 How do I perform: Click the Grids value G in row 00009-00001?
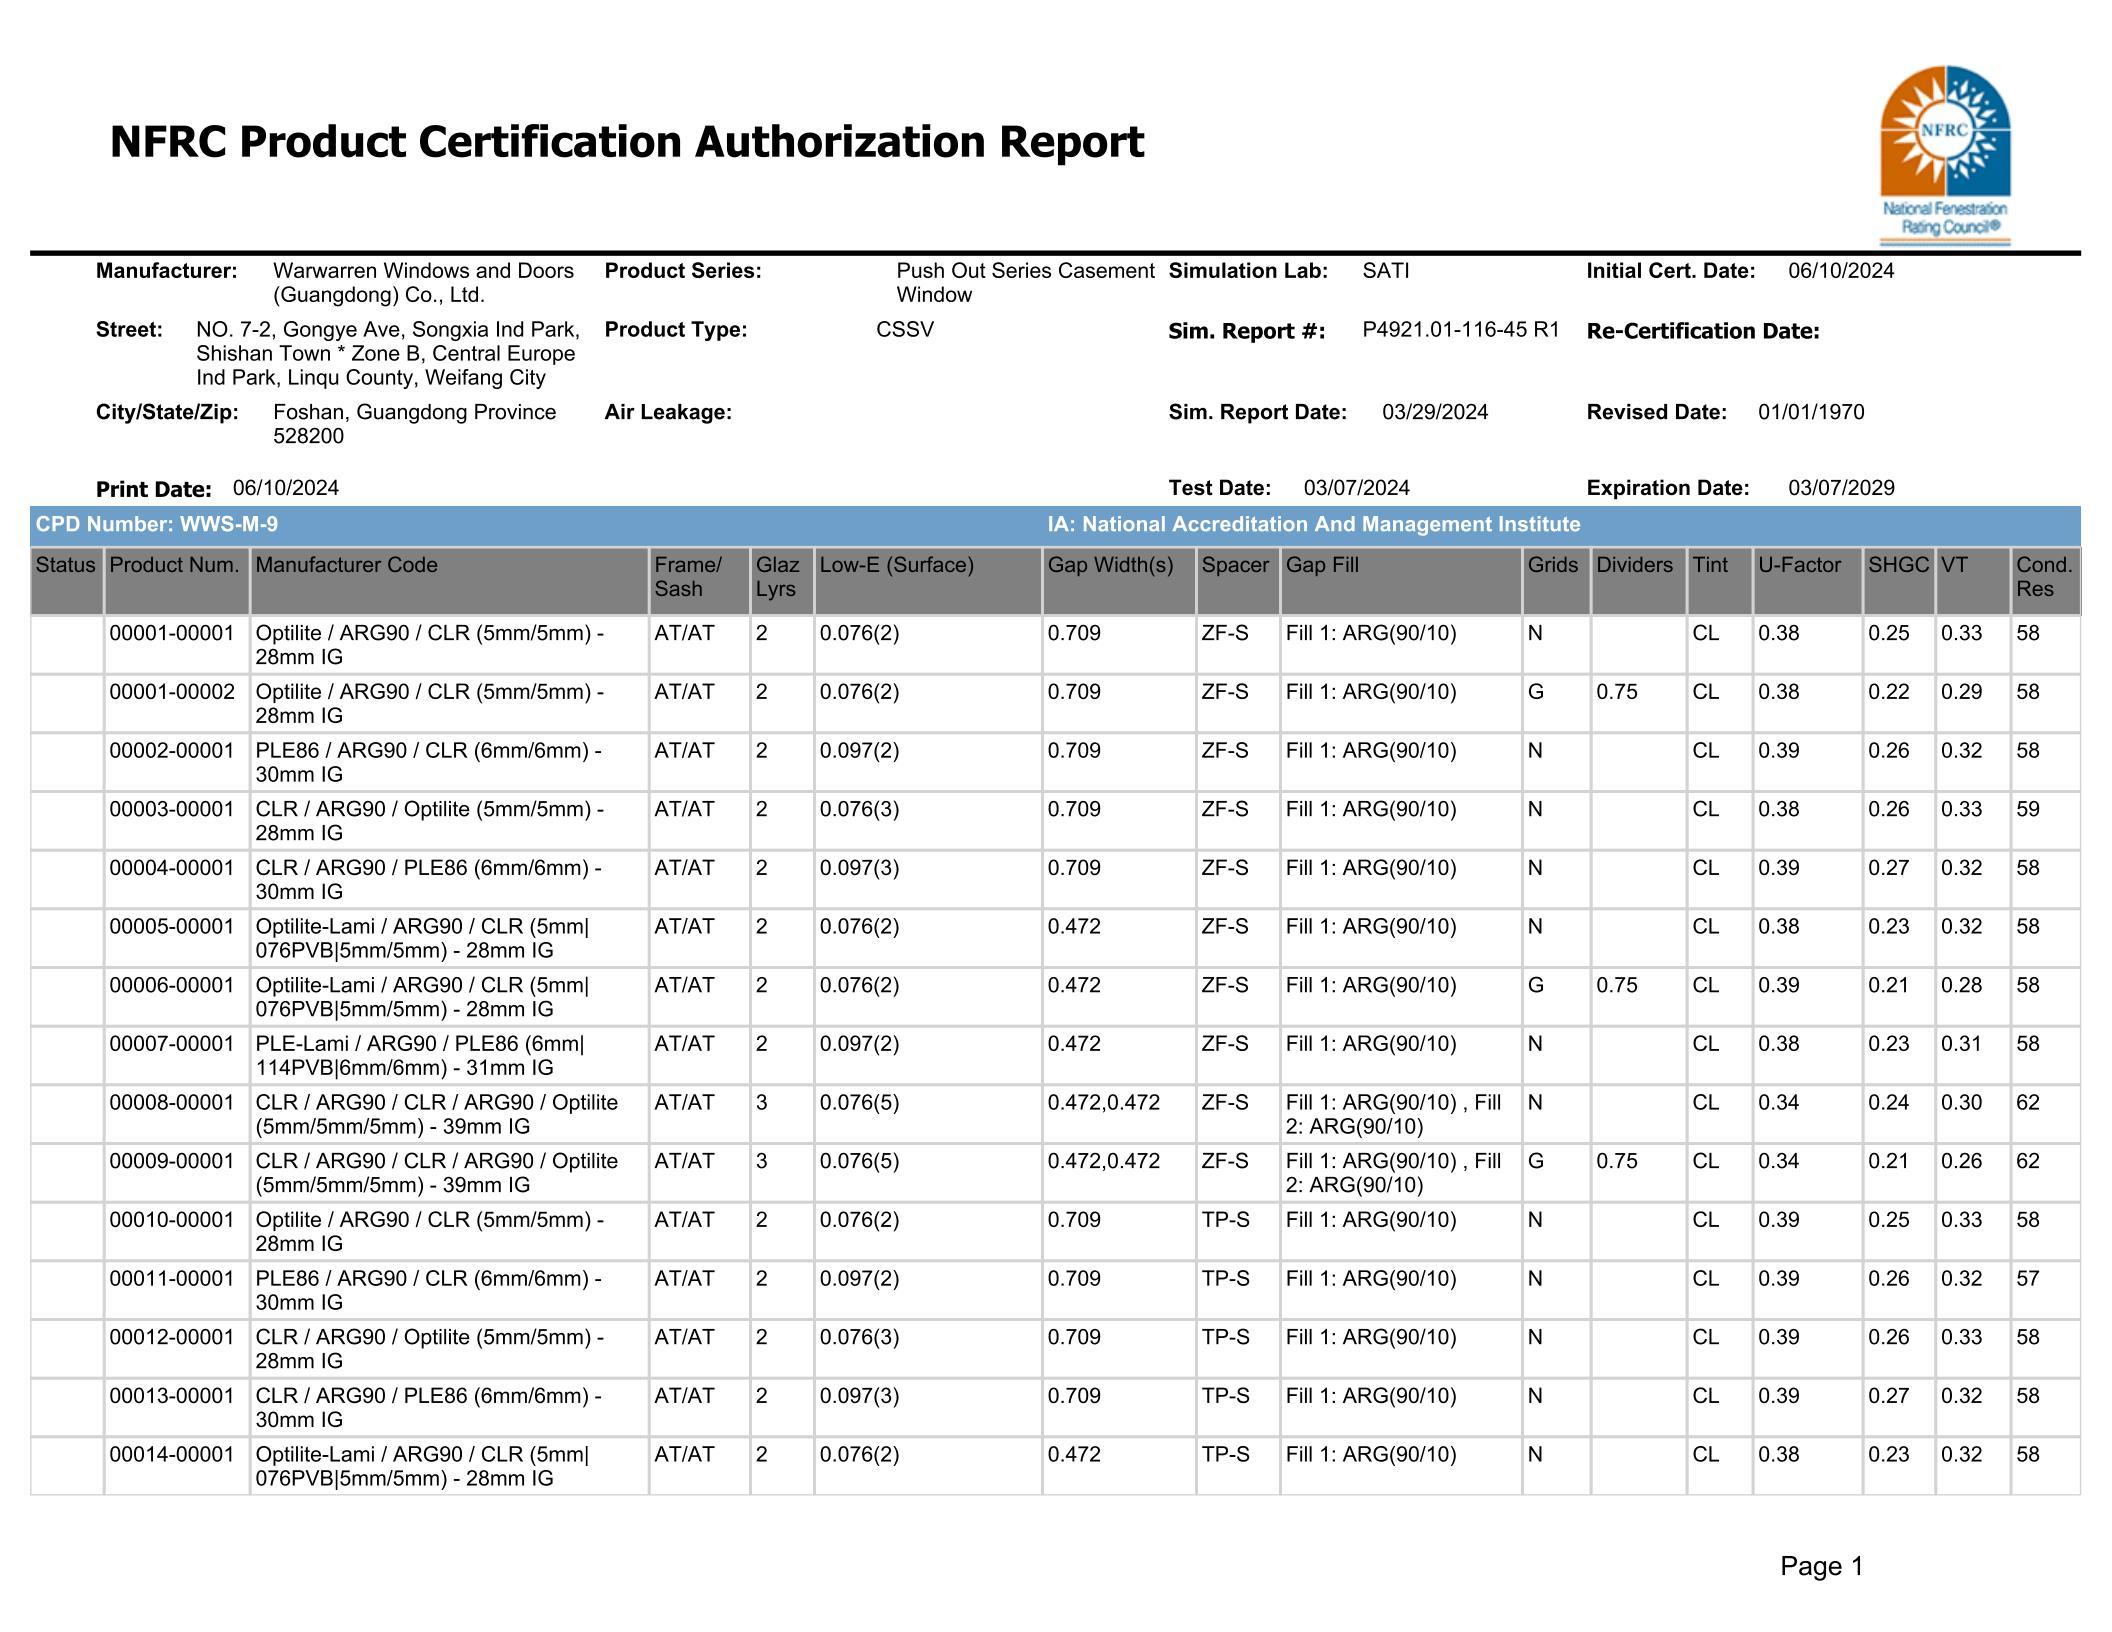click(x=1536, y=1161)
